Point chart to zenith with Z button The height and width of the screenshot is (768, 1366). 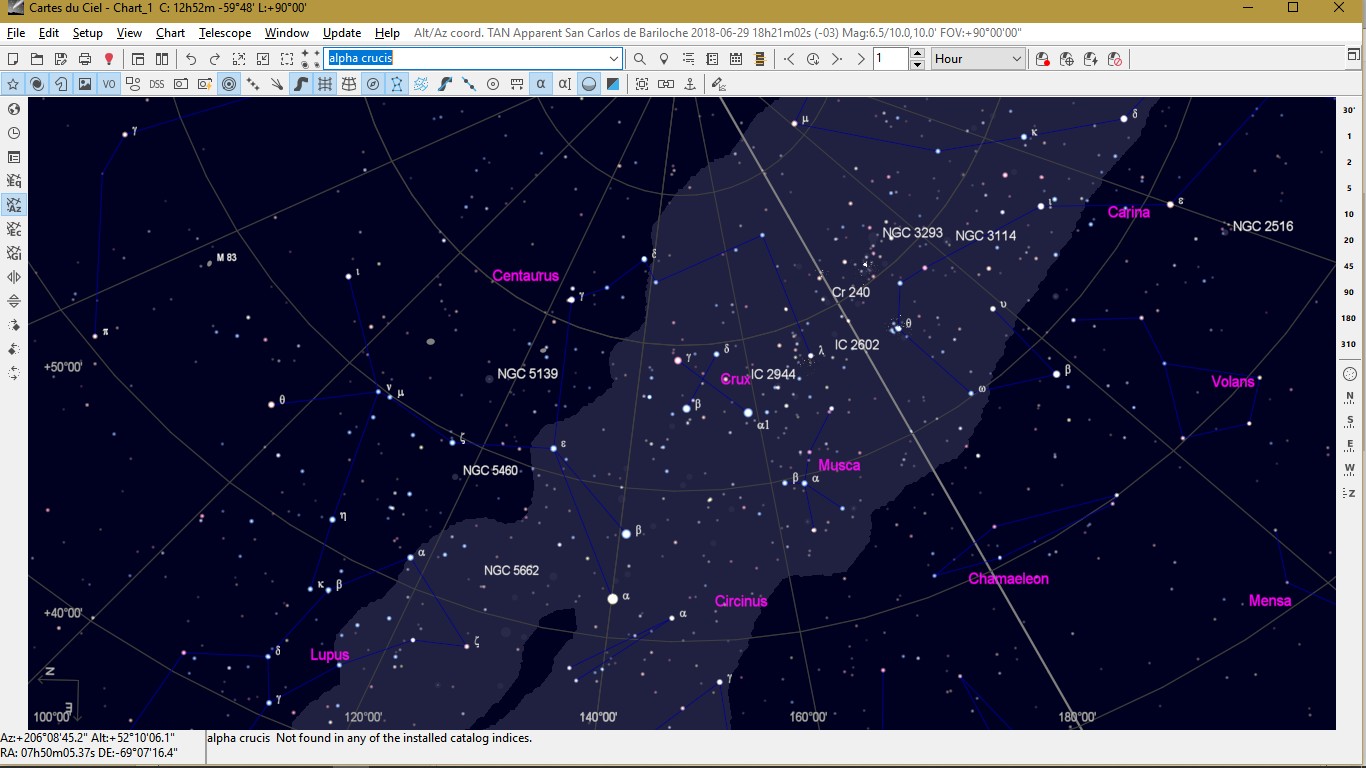point(1350,493)
